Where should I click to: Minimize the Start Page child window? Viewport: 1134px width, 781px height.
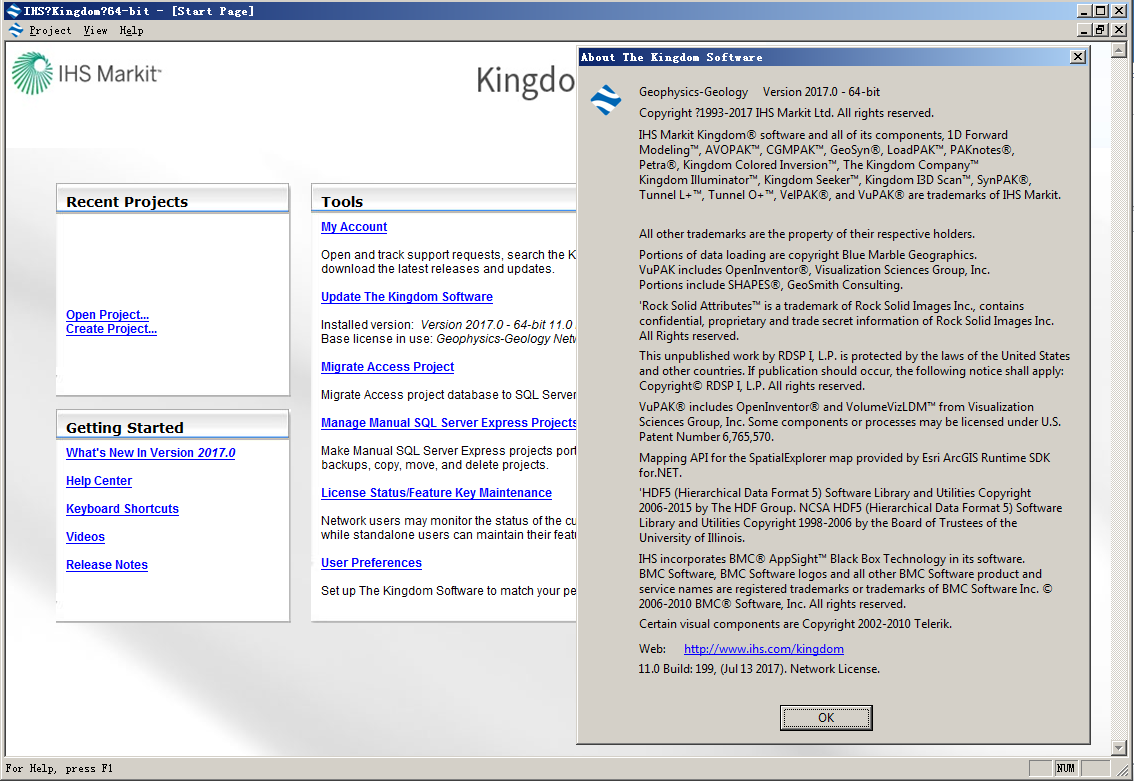[x=1083, y=30]
